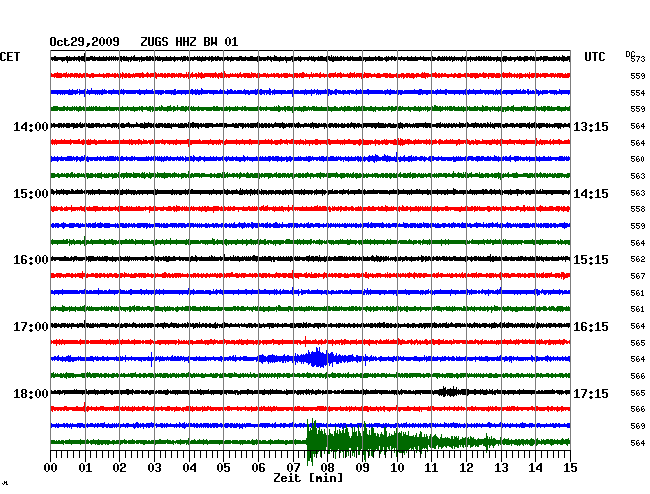
Task: Click the CET timezone label
Action: click(x=10, y=57)
